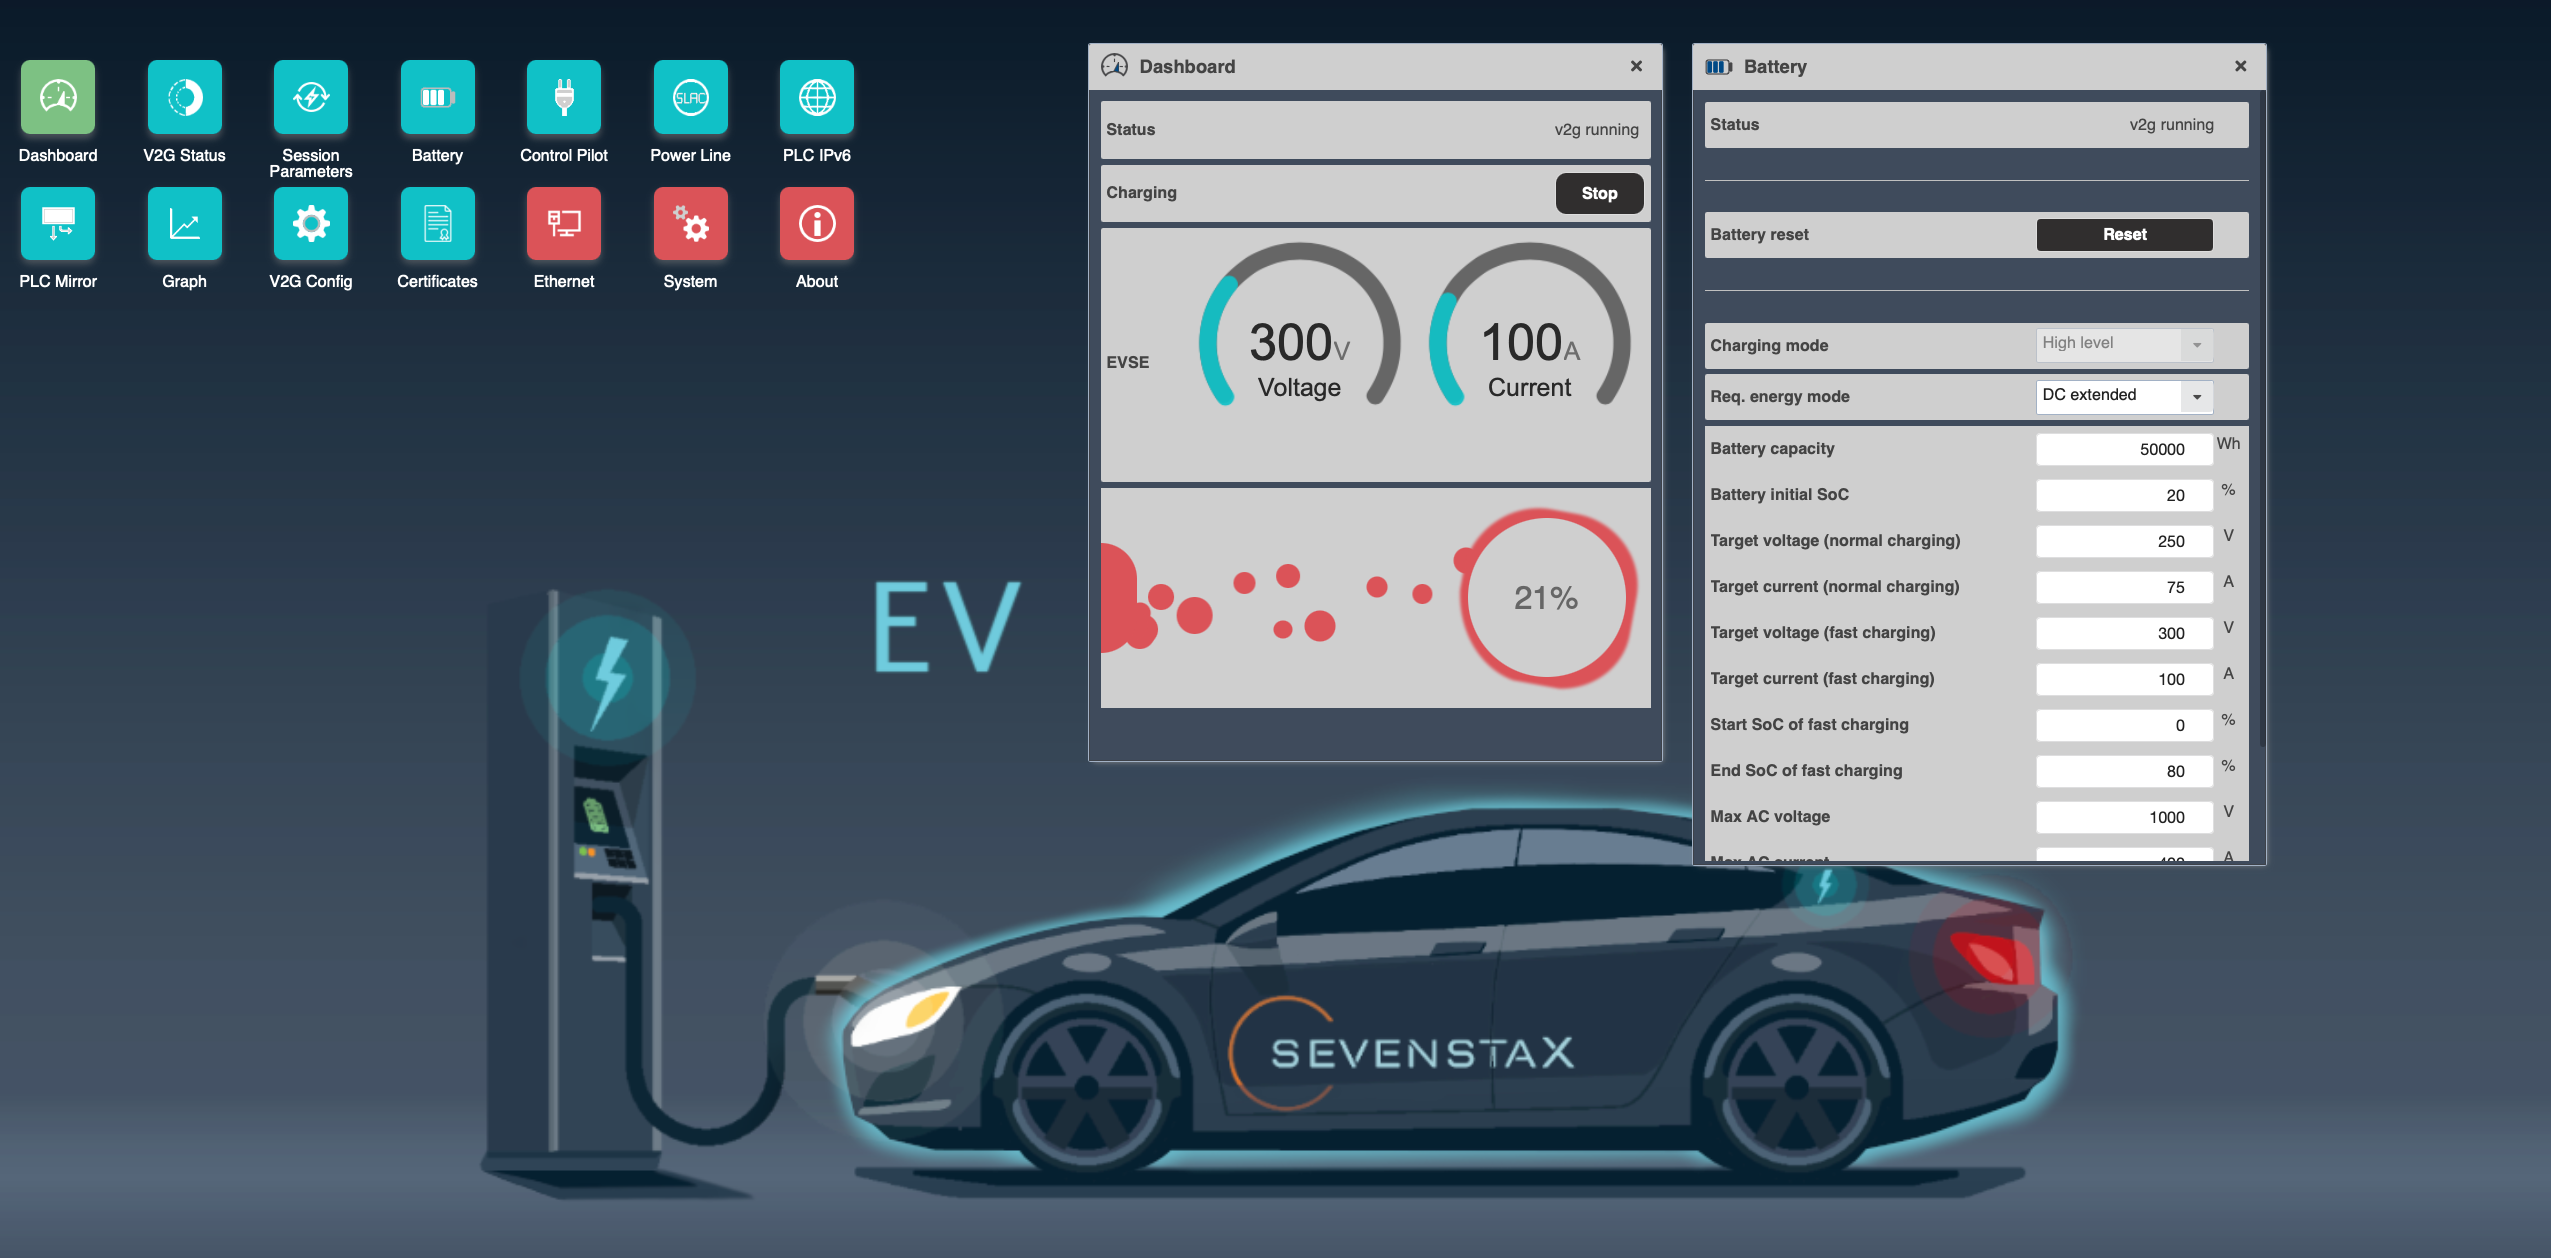Open the Graph icon
The image size is (2551, 1258).
[x=184, y=224]
